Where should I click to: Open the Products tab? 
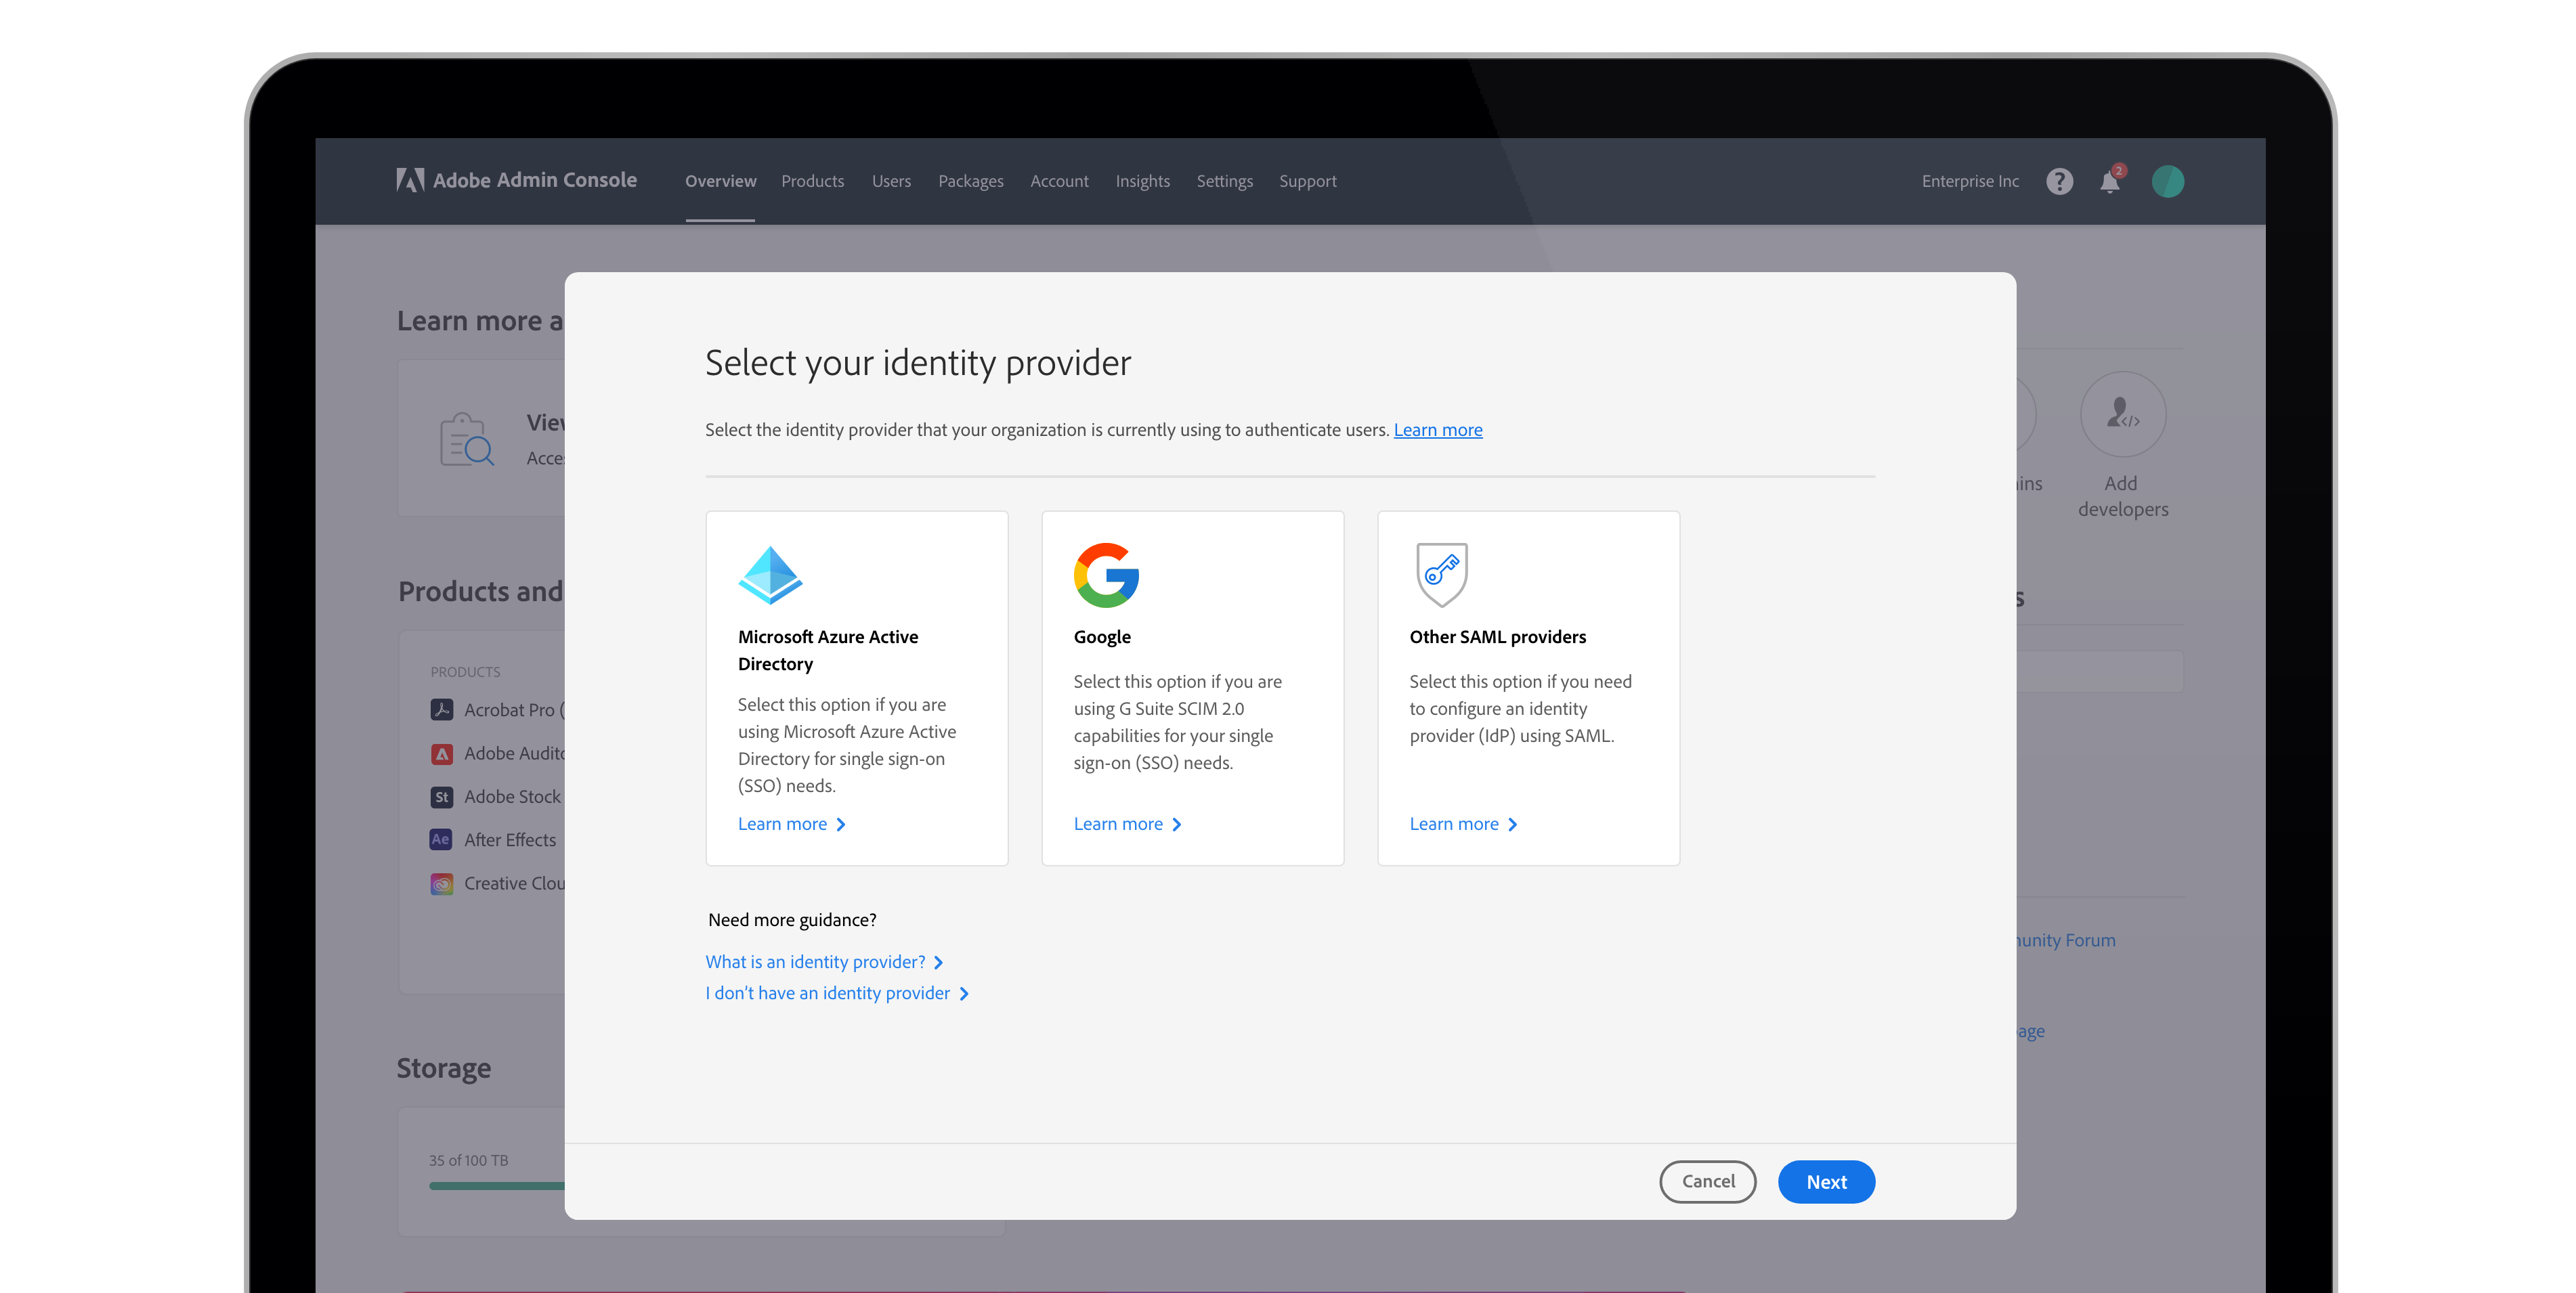click(812, 181)
